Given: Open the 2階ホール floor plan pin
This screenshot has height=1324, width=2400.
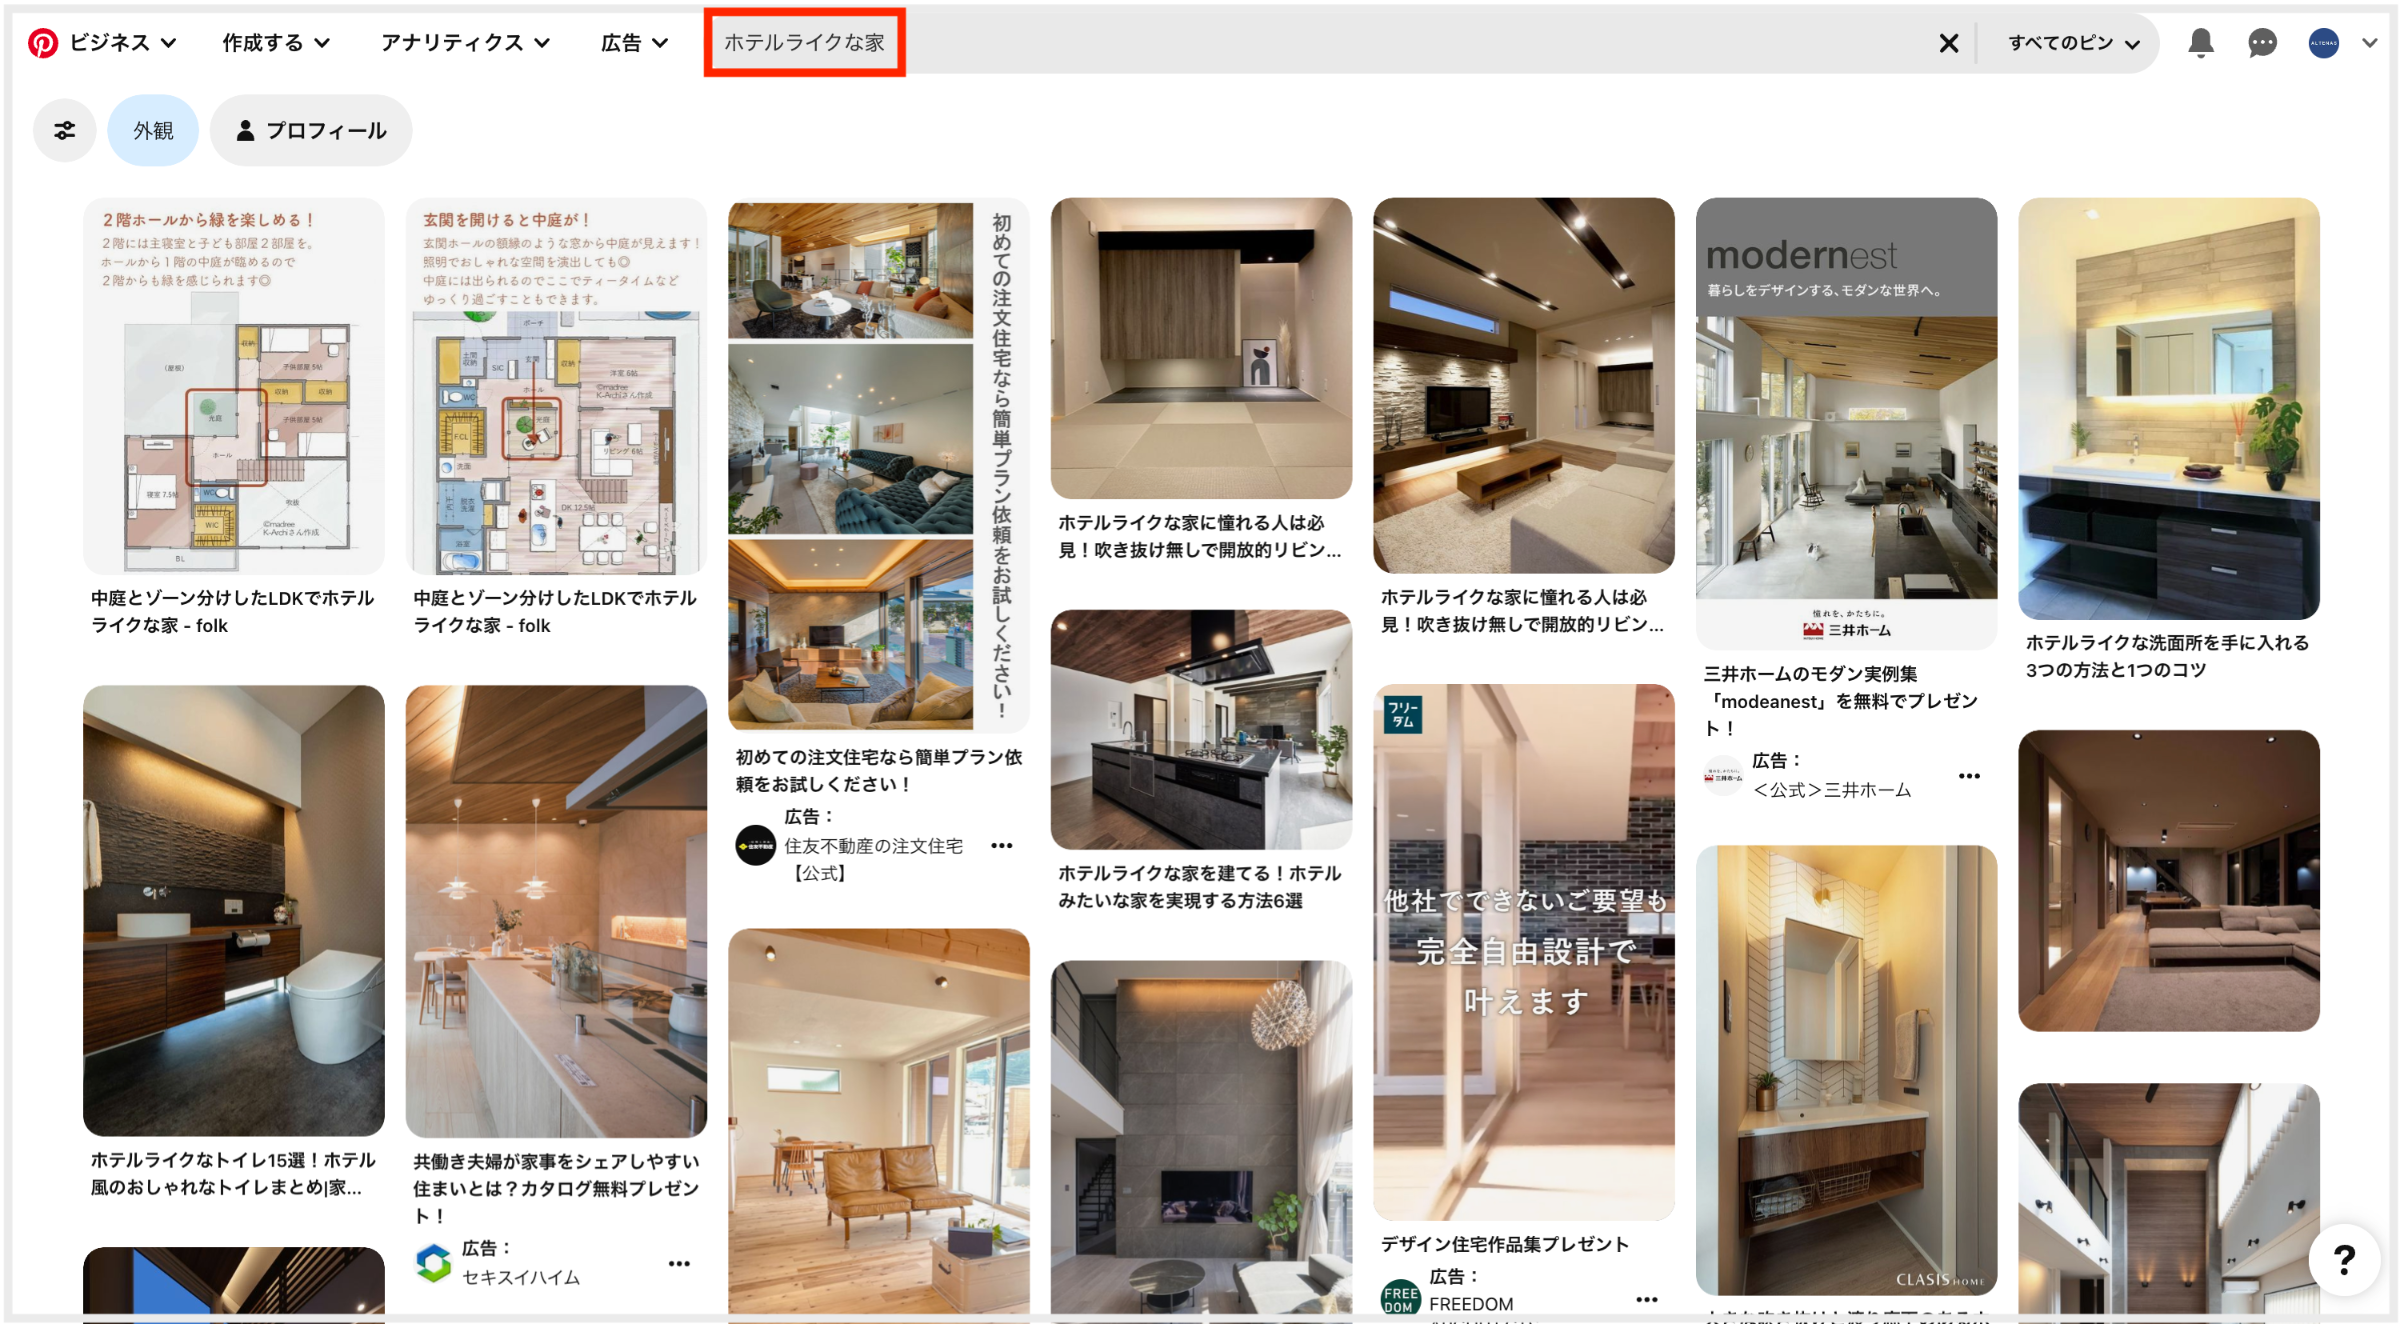Looking at the screenshot, I should [x=234, y=386].
